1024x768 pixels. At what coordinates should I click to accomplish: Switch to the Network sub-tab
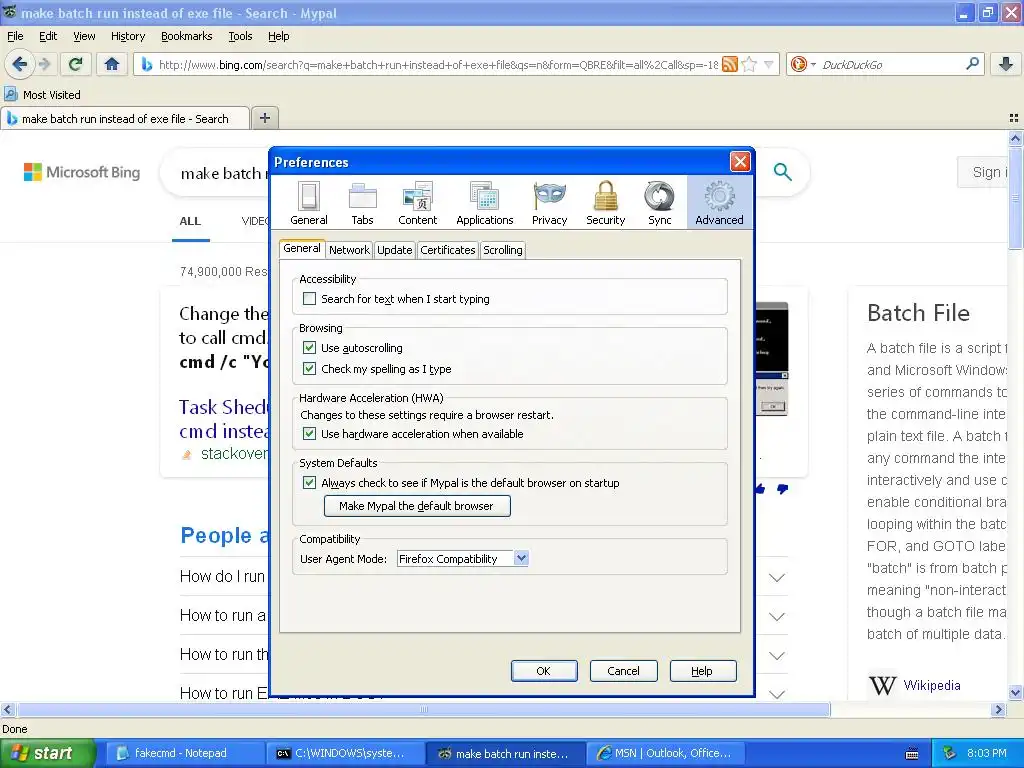tap(349, 249)
